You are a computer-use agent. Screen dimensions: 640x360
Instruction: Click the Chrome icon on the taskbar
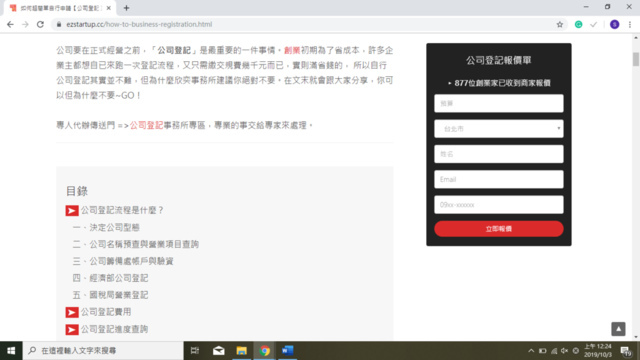click(264, 351)
